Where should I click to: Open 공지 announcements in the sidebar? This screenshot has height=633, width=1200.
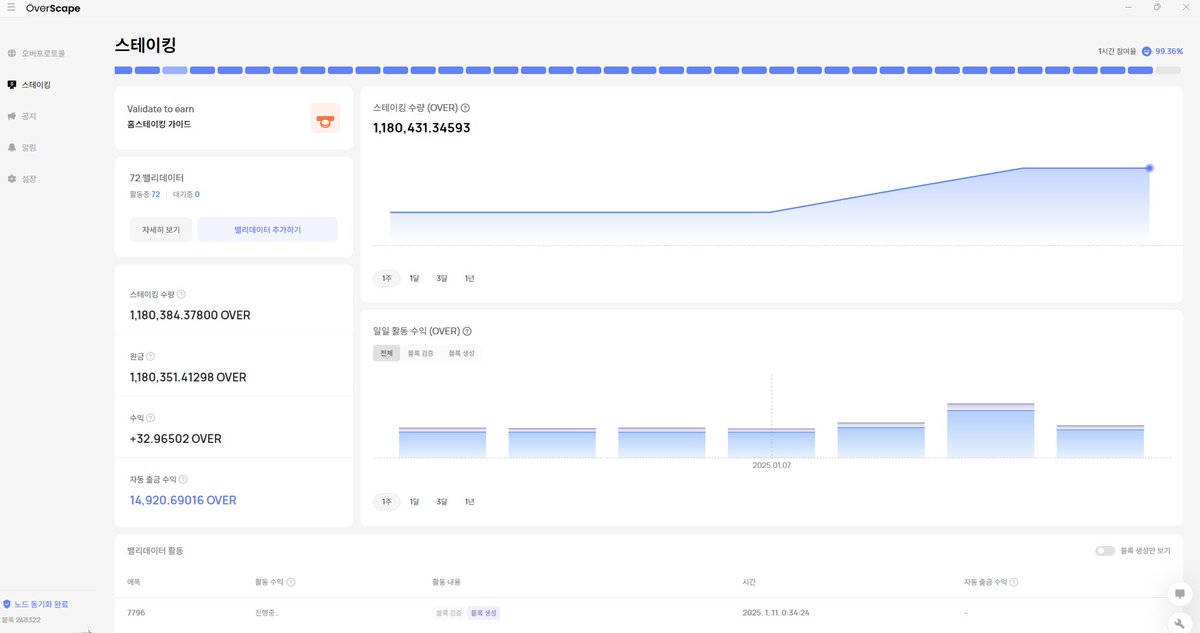pyautogui.click(x=22, y=116)
